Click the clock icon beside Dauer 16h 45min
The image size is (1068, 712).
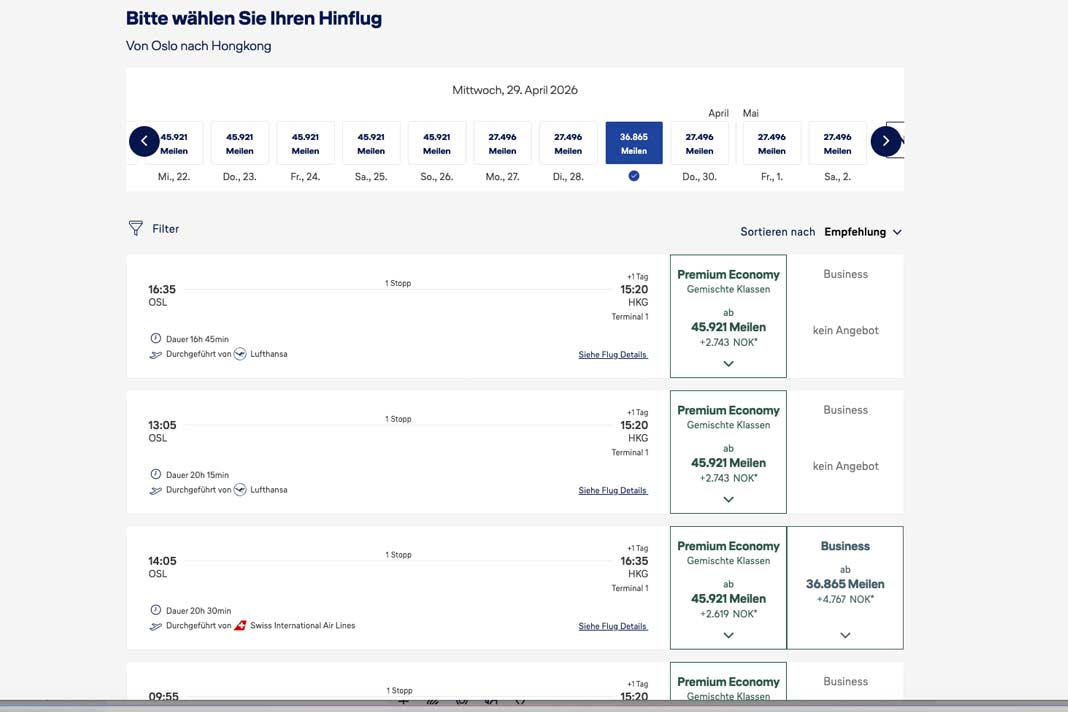click(156, 339)
